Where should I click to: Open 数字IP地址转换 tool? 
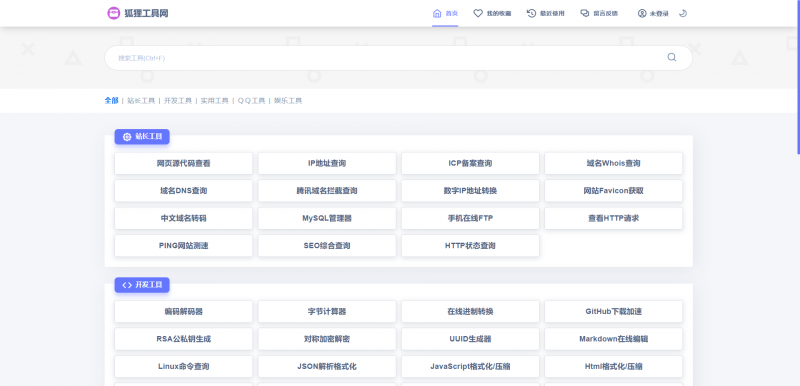[x=470, y=191]
